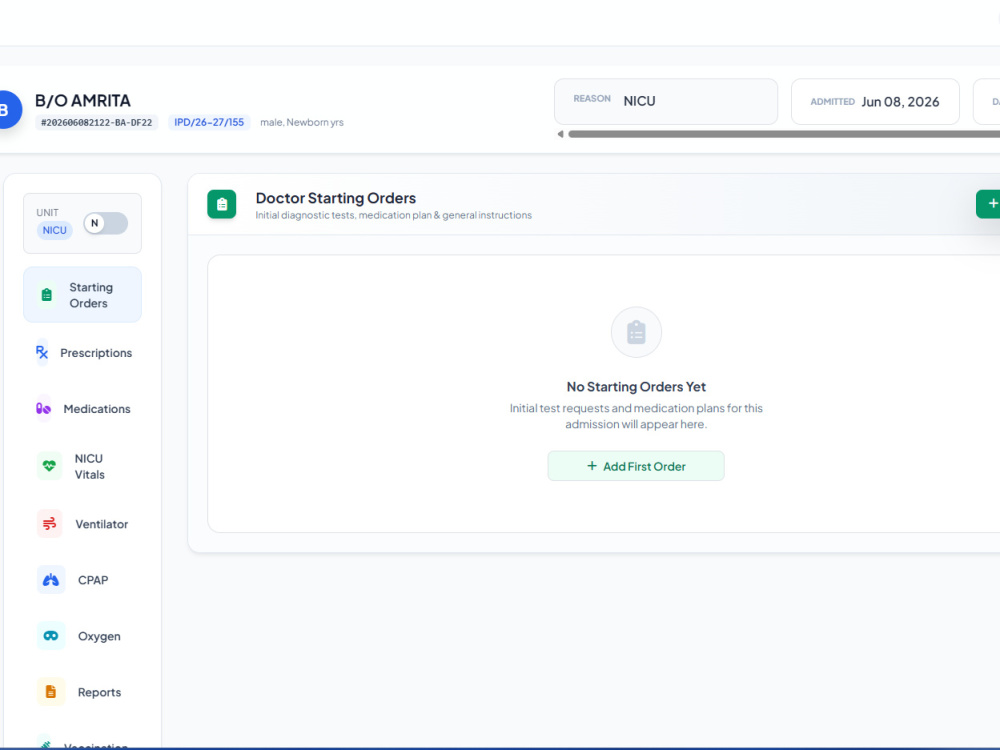Click the IPD/26-27/155 badge
This screenshot has width=1000, height=750.
(x=209, y=122)
